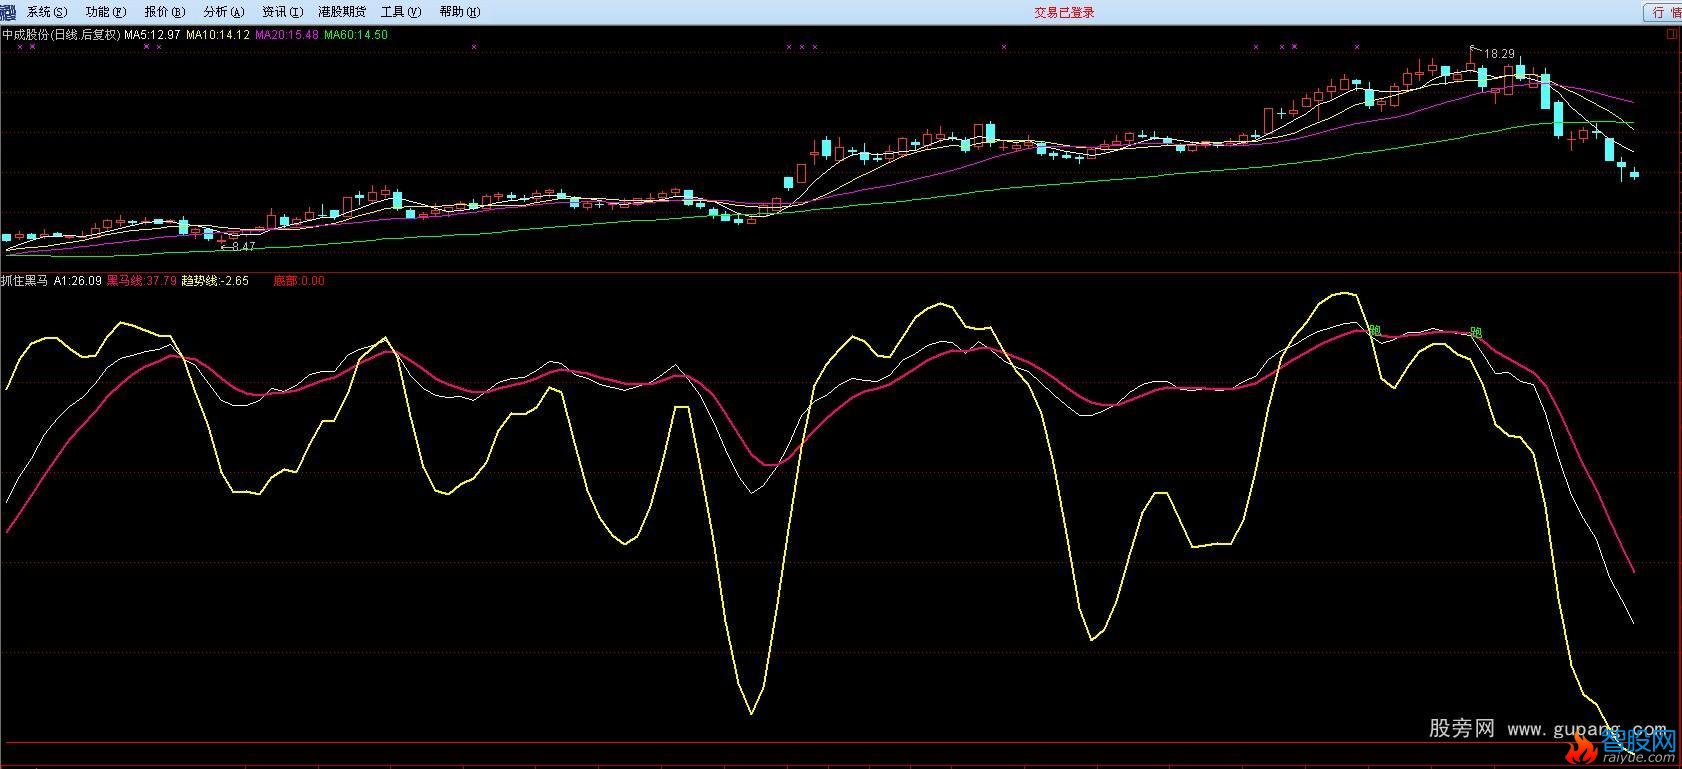Select the 底部:0.00 label

click(298, 281)
